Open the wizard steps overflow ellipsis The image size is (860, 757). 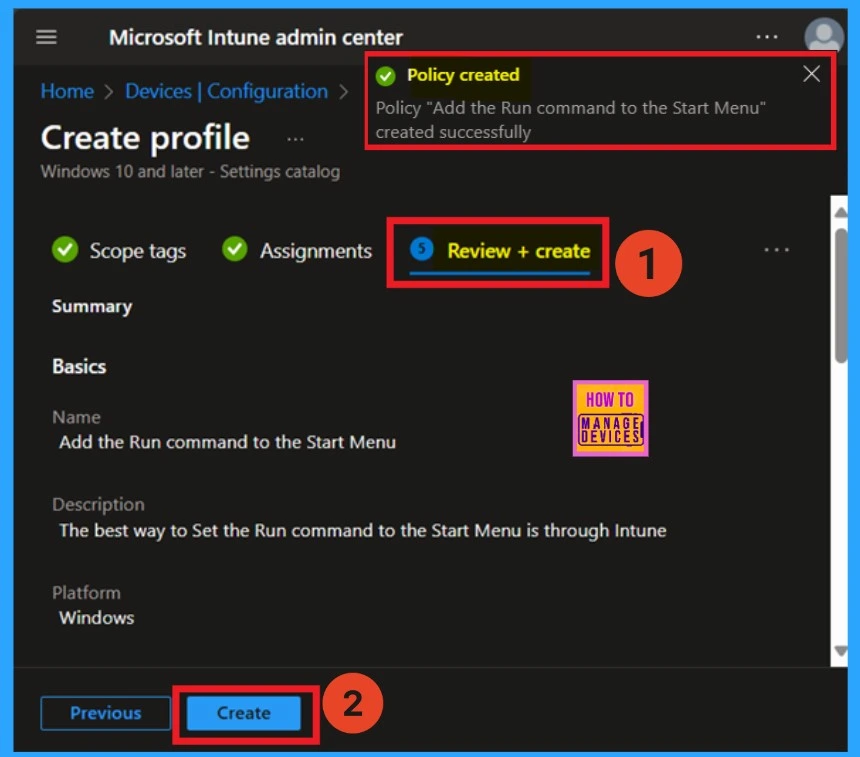click(x=777, y=250)
